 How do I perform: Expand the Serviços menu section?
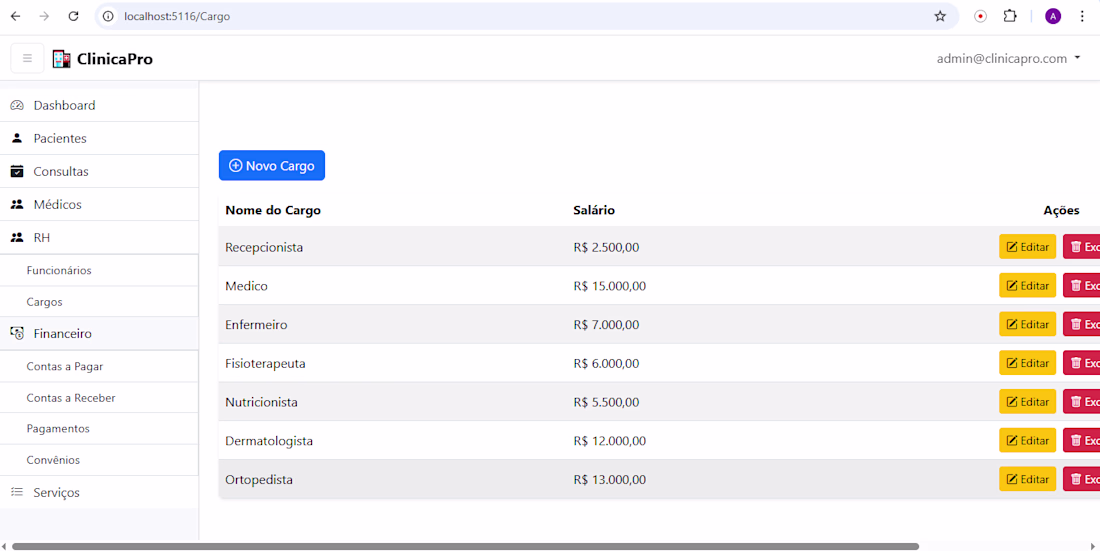(x=99, y=492)
